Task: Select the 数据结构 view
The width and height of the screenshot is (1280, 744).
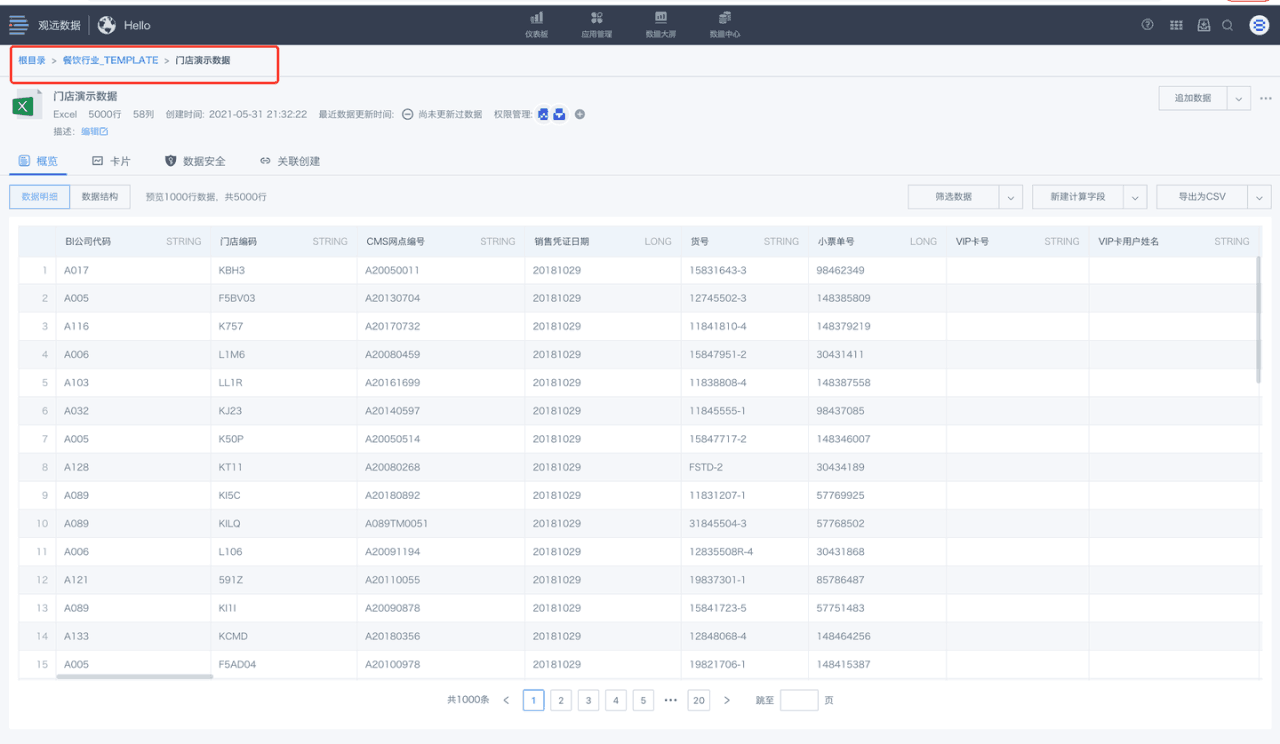Action: [x=100, y=197]
